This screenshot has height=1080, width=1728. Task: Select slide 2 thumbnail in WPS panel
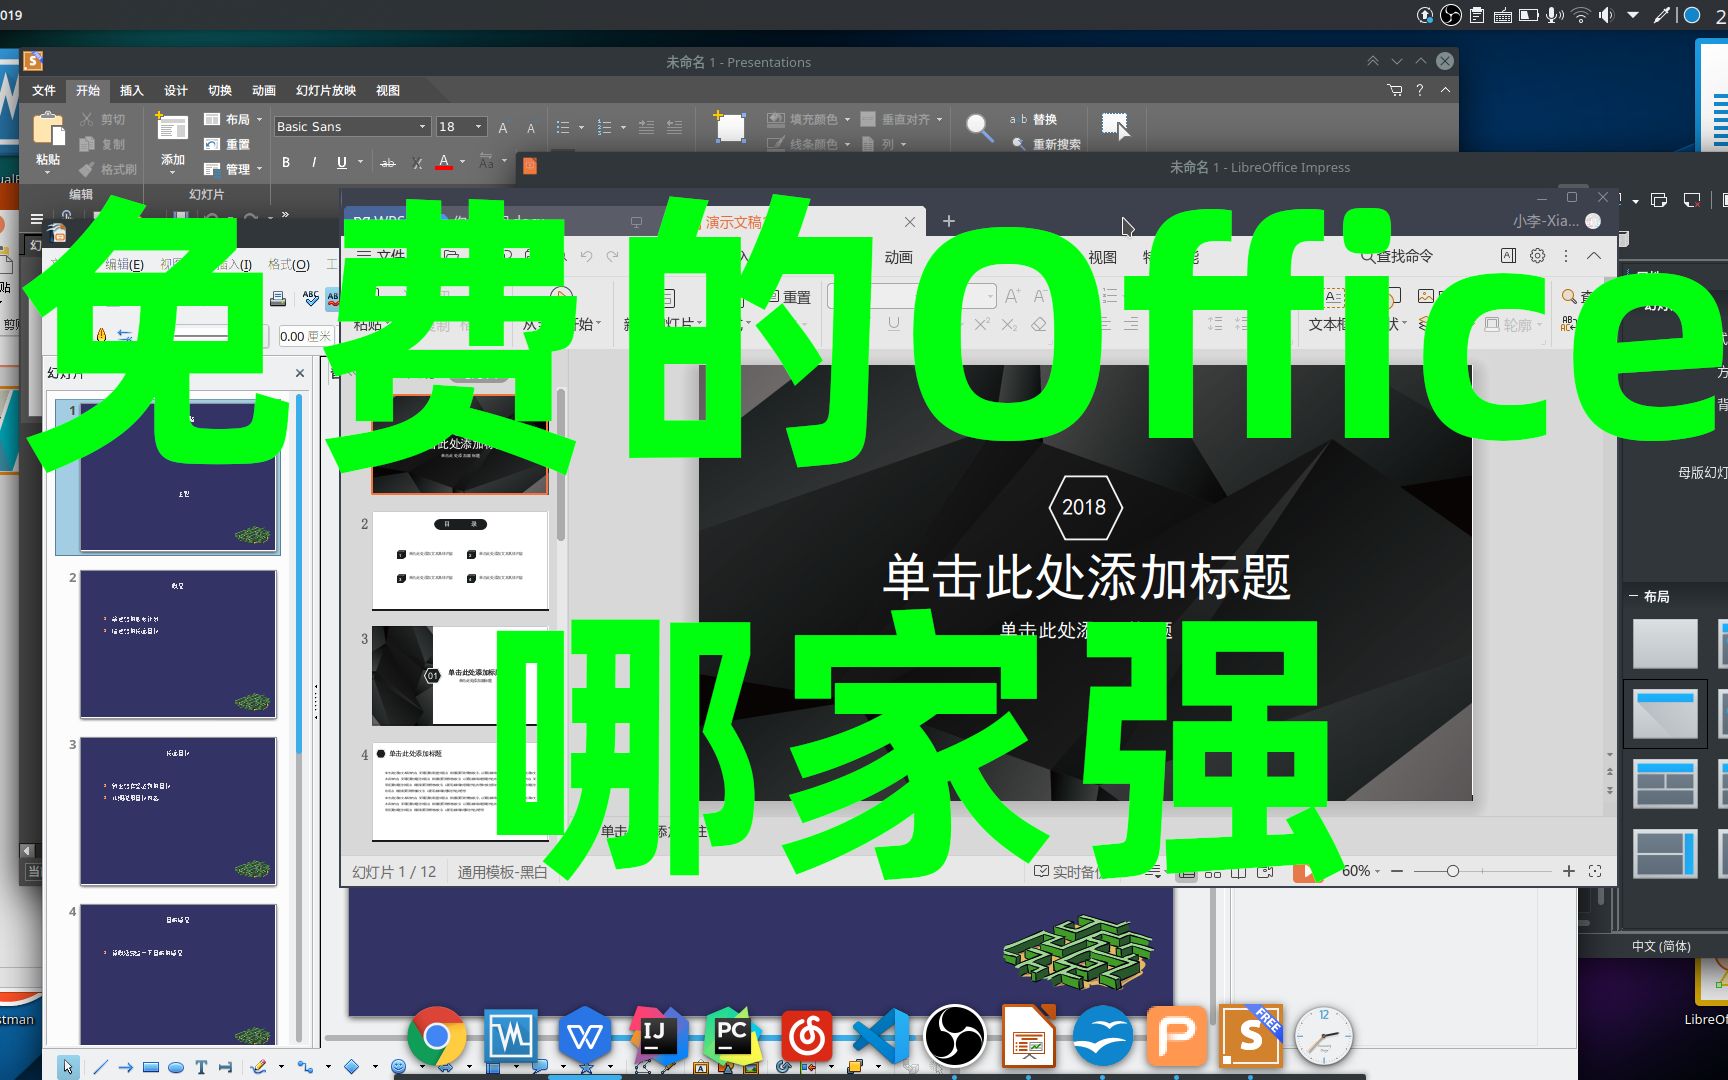click(460, 560)
